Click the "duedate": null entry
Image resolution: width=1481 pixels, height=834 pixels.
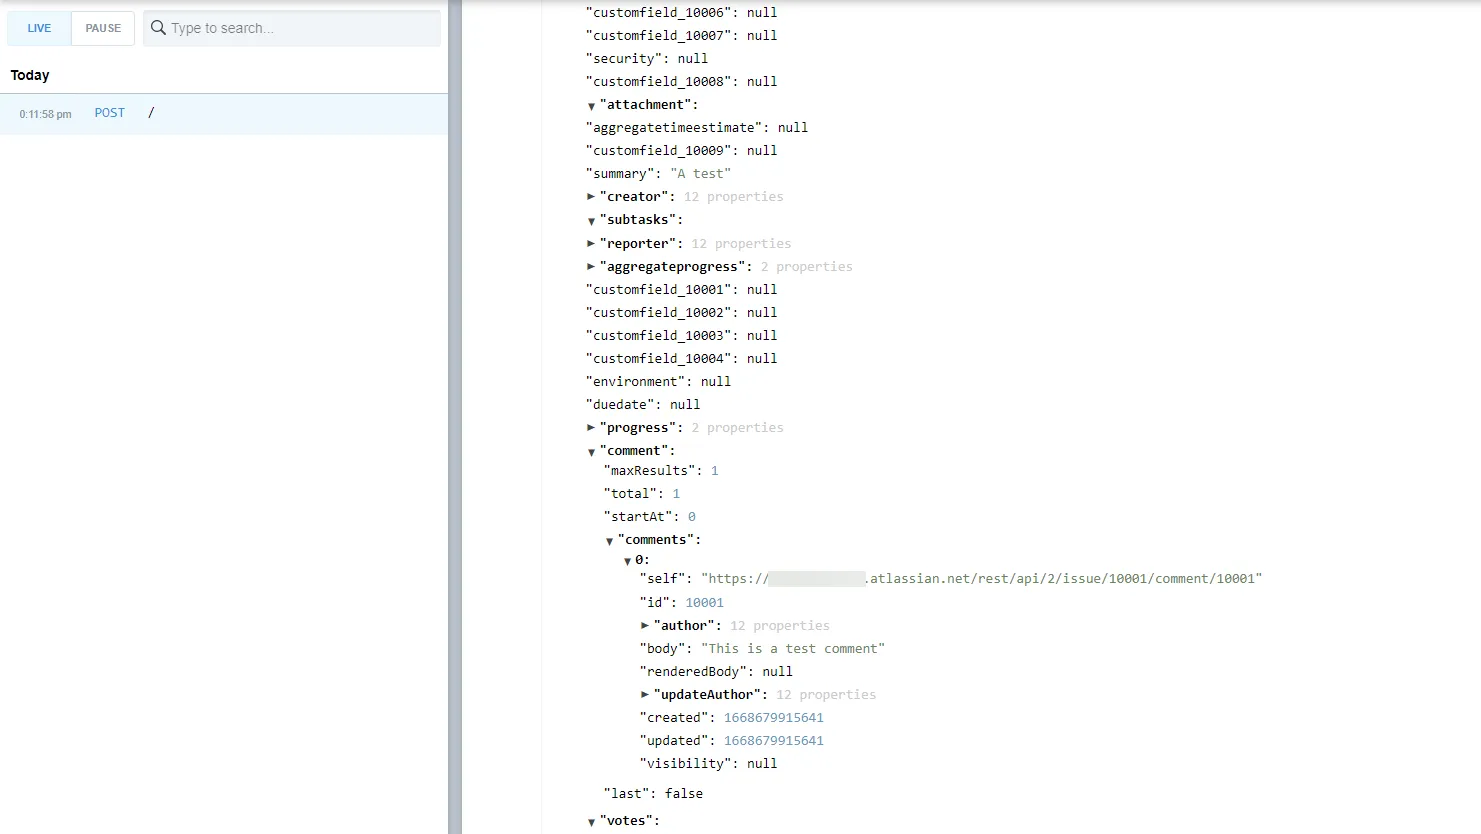pyautogui.click(x=643, y=405)
